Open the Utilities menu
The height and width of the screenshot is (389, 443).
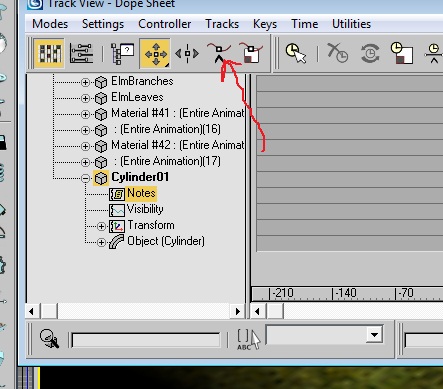click(351, 24)
